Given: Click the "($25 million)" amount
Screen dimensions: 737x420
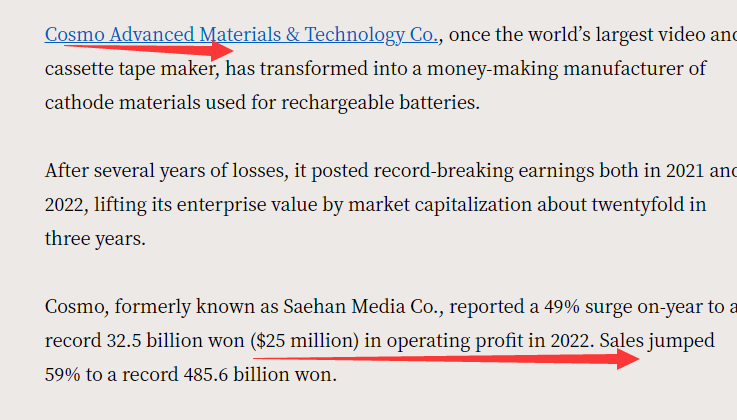Looking at the screenshot, I should point(303,341).
